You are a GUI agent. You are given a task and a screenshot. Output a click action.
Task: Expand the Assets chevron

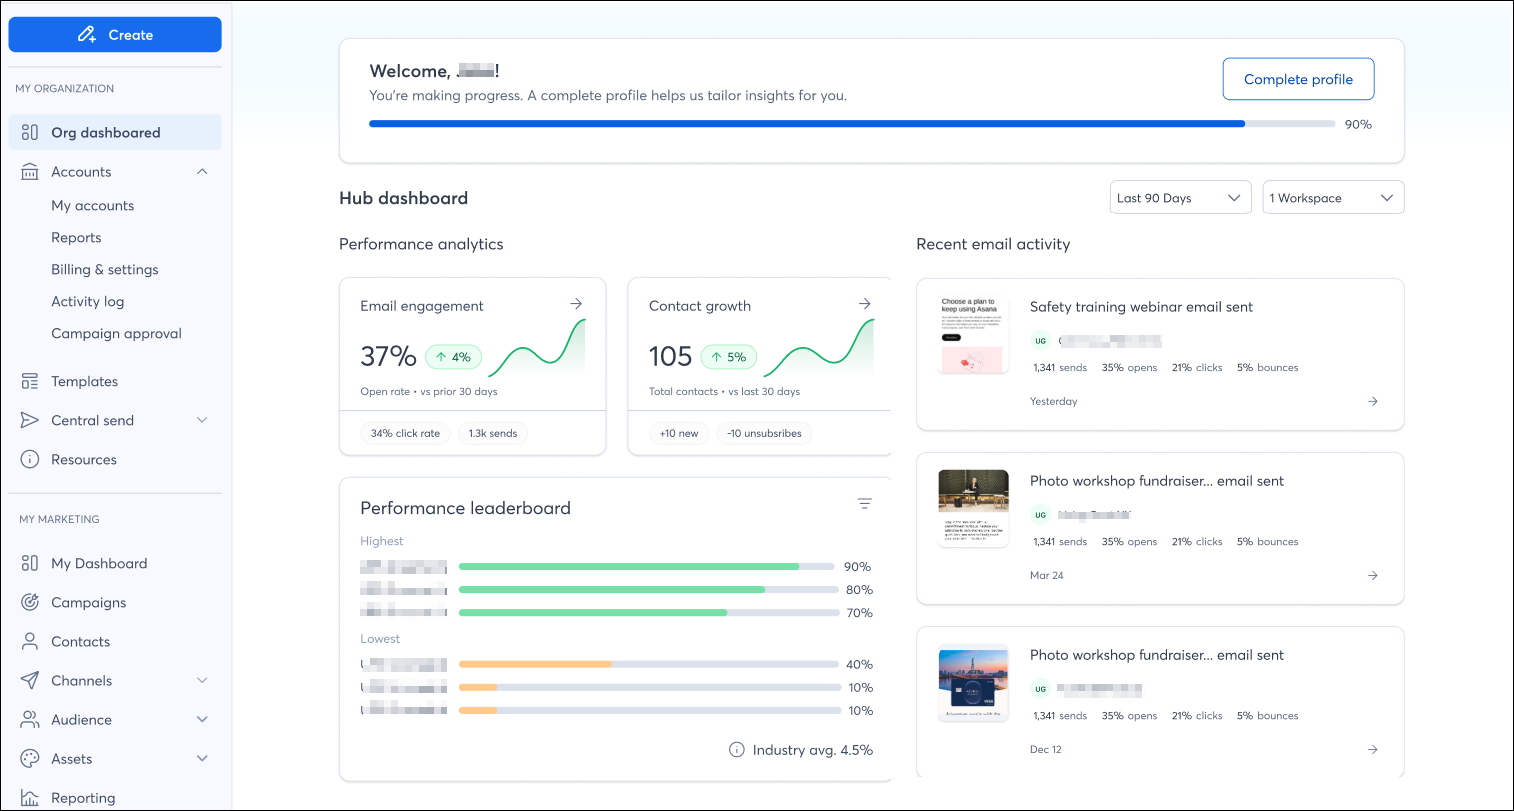(202, 759)
